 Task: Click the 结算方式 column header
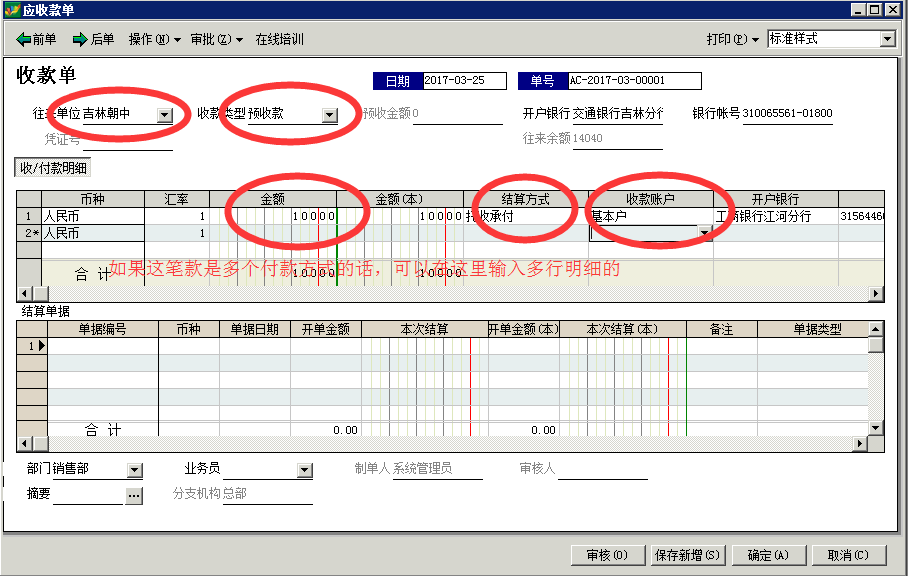[525, 199]
